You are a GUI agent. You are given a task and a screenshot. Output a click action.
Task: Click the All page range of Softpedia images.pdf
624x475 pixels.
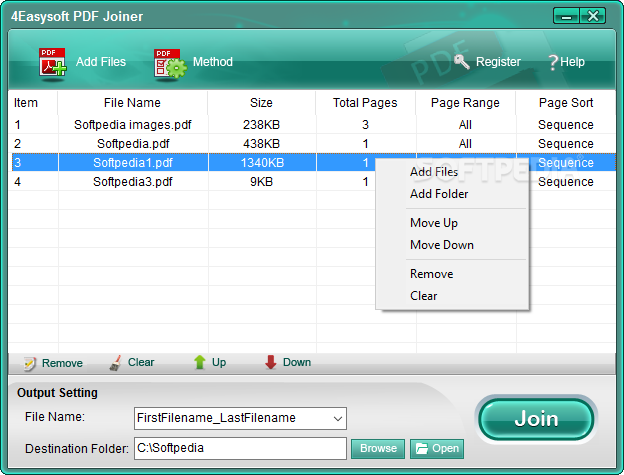[x=465, y=125]
